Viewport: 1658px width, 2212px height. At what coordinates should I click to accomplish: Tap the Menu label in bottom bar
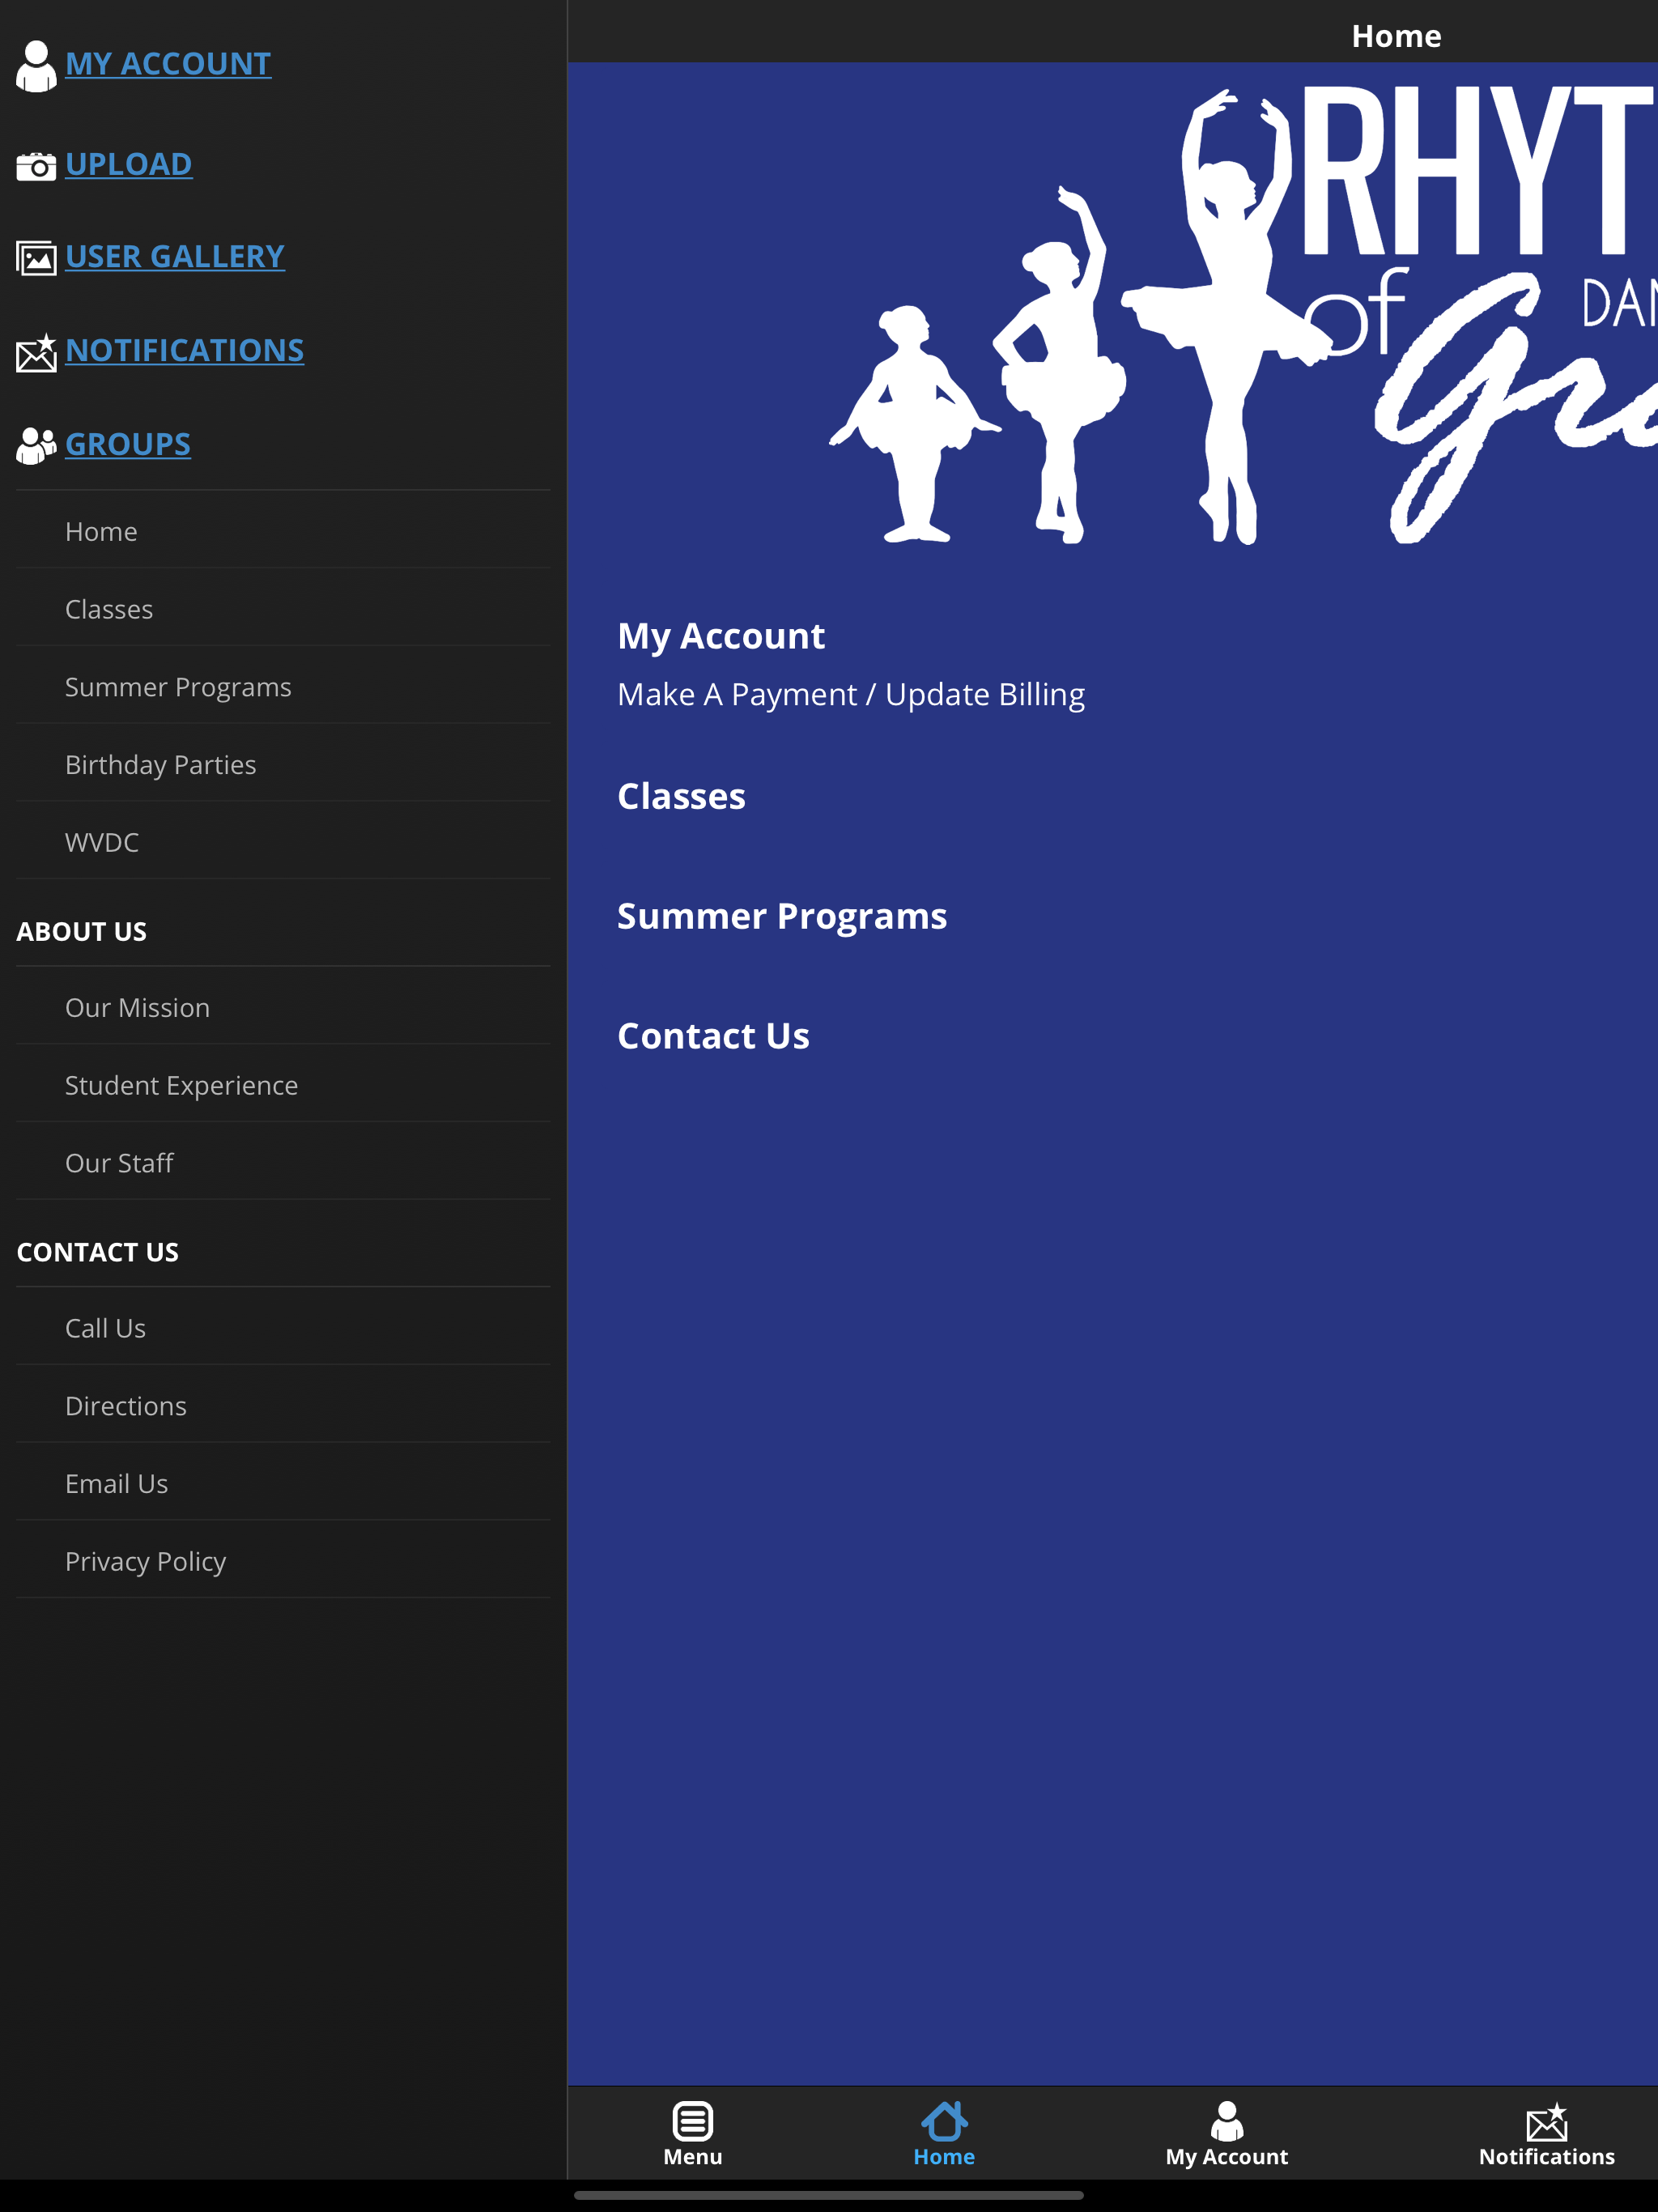[692, 2156]
